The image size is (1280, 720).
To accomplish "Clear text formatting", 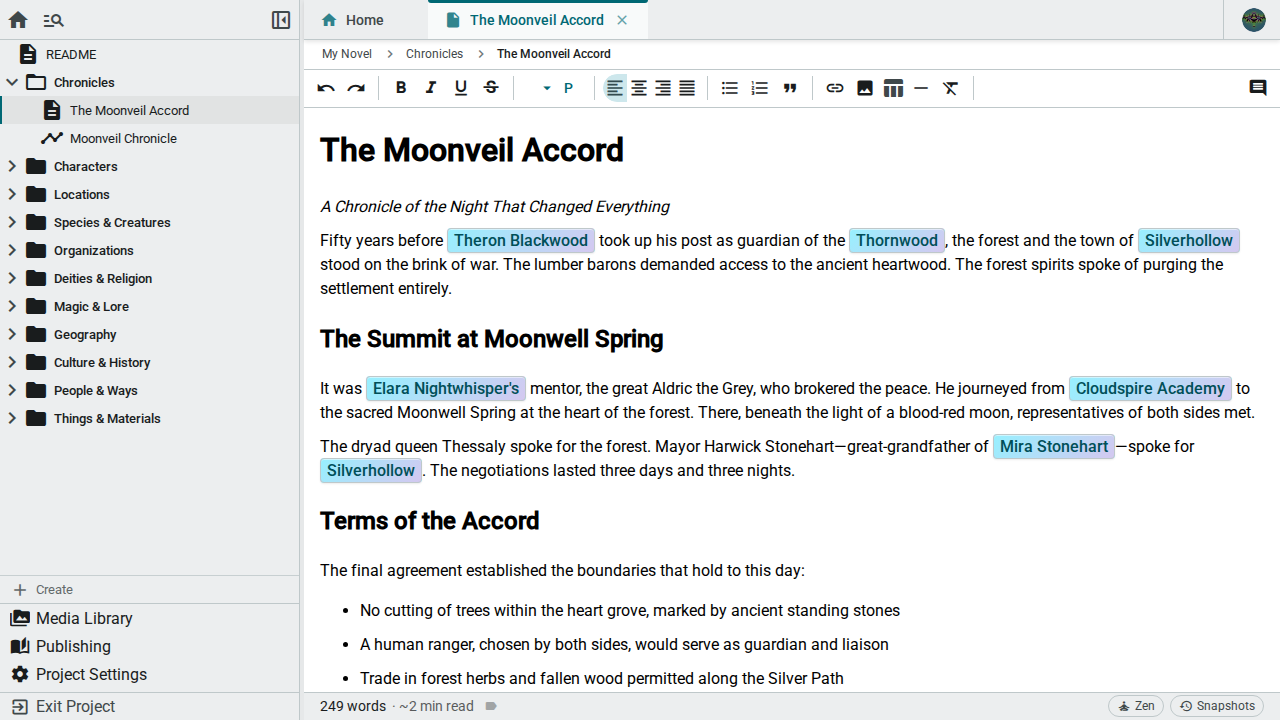I will (951, 88).
